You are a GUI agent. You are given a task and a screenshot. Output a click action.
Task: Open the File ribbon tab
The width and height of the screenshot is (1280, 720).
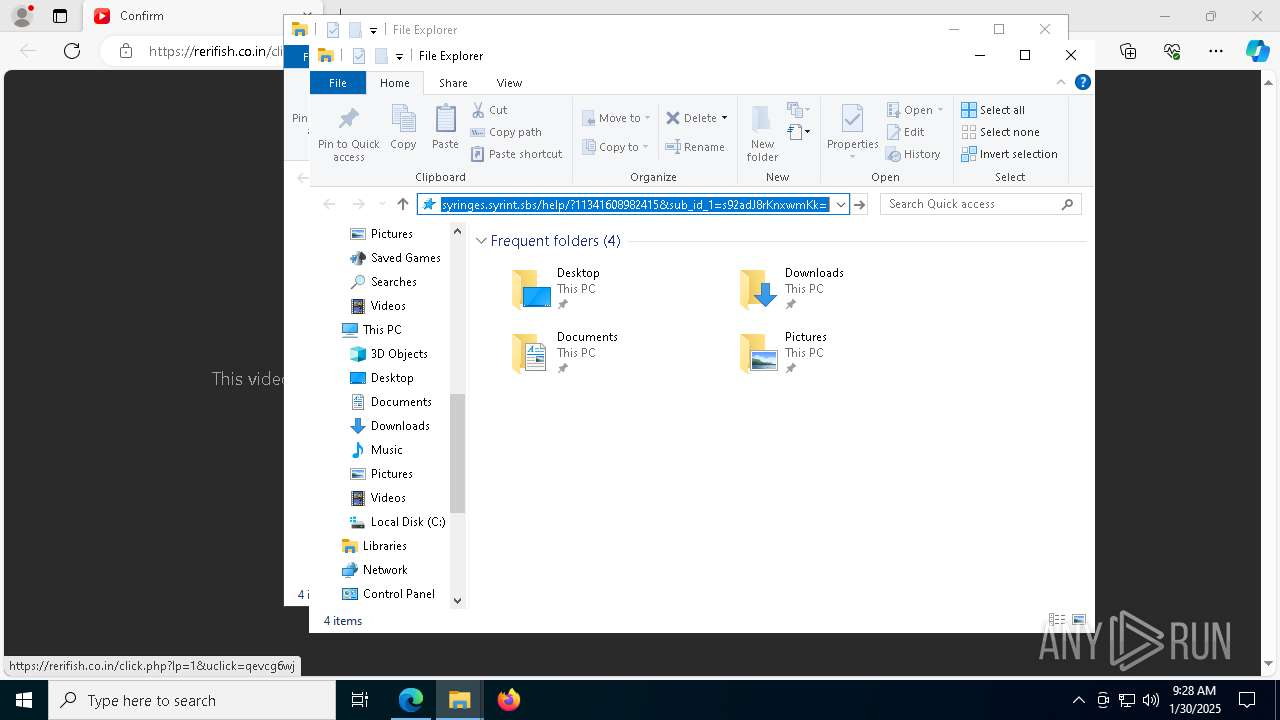tap(338, 83)
